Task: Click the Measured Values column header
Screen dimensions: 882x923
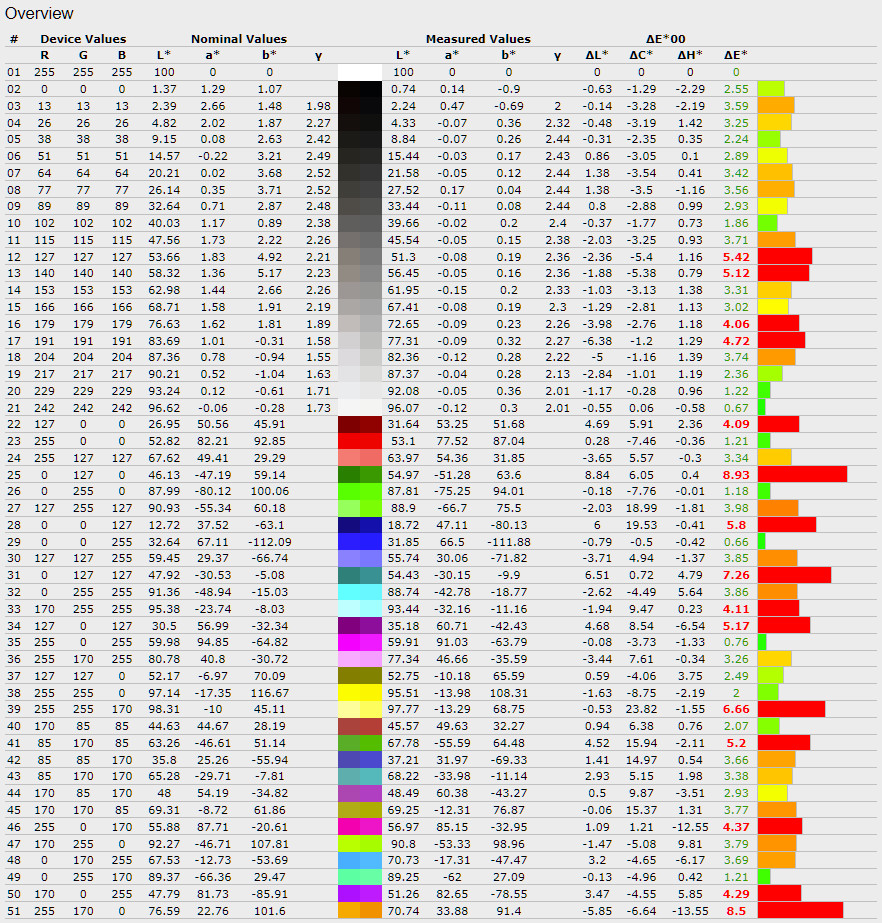Action: coord(478,39)
